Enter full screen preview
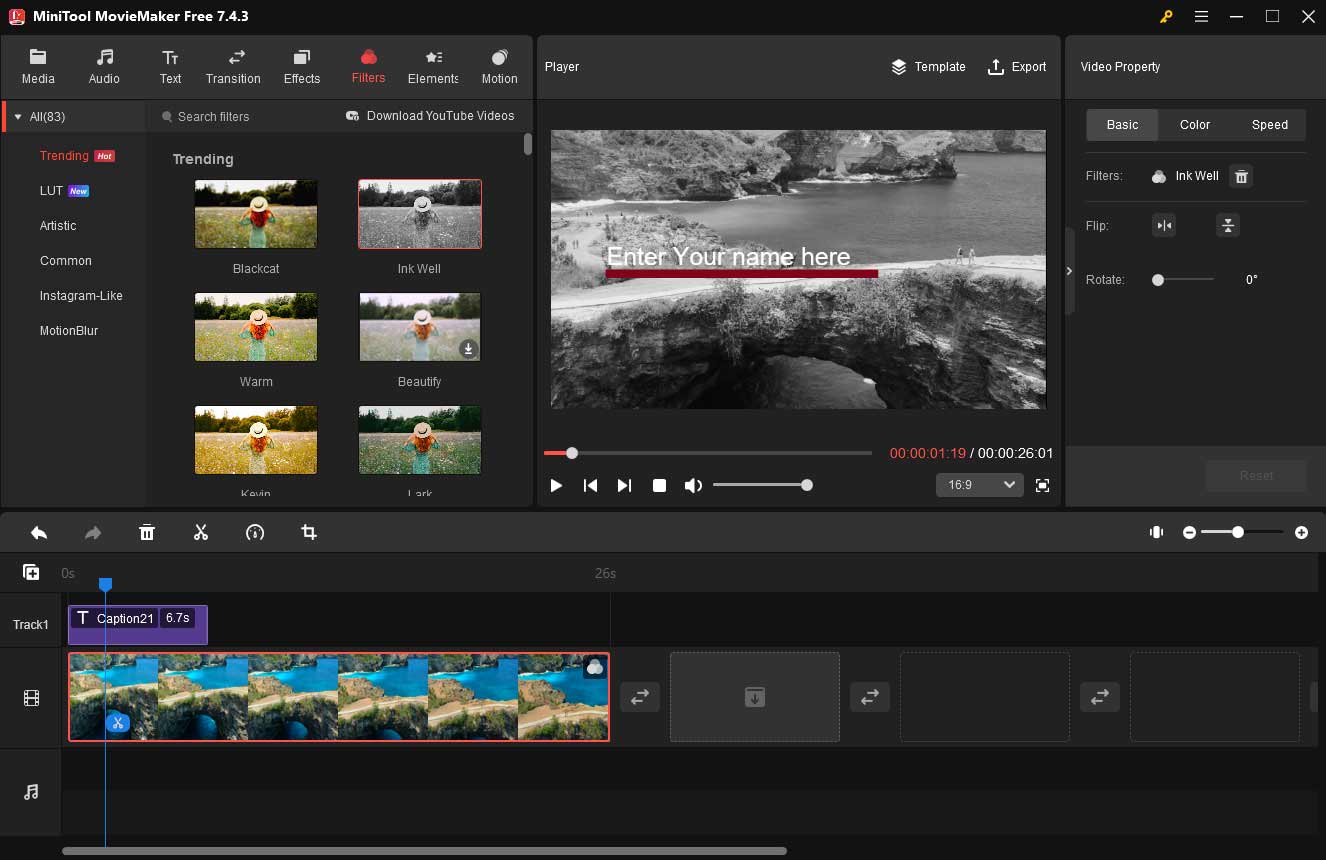Image resolution: width=1326 pixels, height=860 pixels. pos(1042,485)
